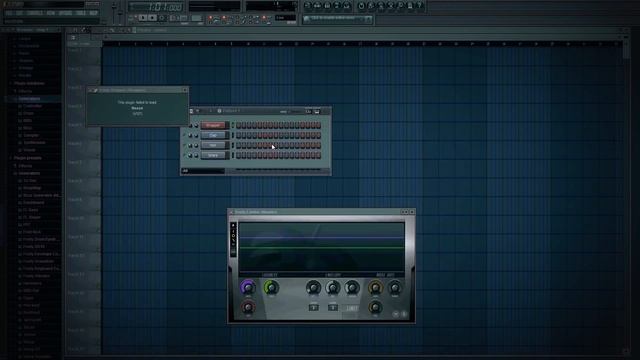Click the green ceiling knob in Limiter
The image size is (640, 360).
click(x=271, y=287)
